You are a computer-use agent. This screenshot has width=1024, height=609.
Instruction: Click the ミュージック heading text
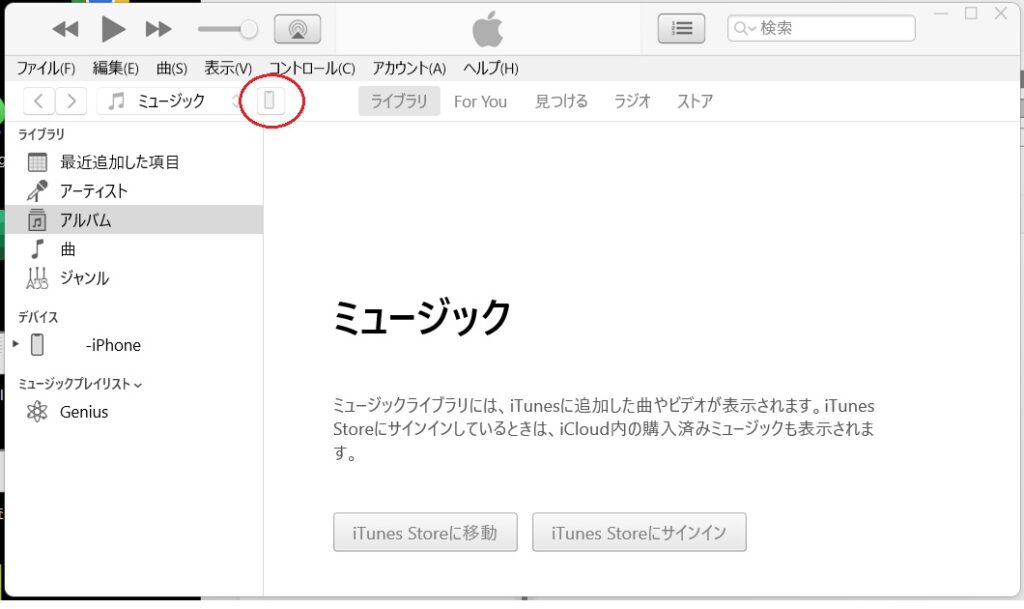[422, 317]
